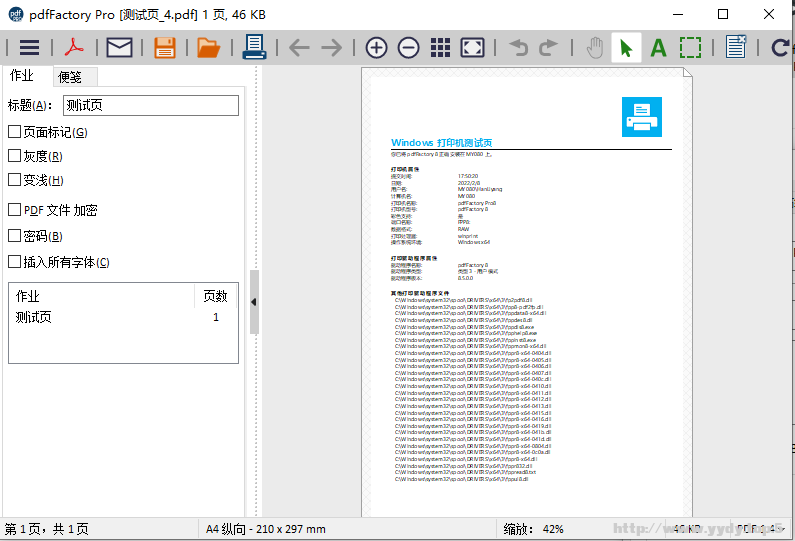The width and height of the screenshot is (795, 541).
Task: Toggle 密码 password checkbox
Action: point(15,236)
